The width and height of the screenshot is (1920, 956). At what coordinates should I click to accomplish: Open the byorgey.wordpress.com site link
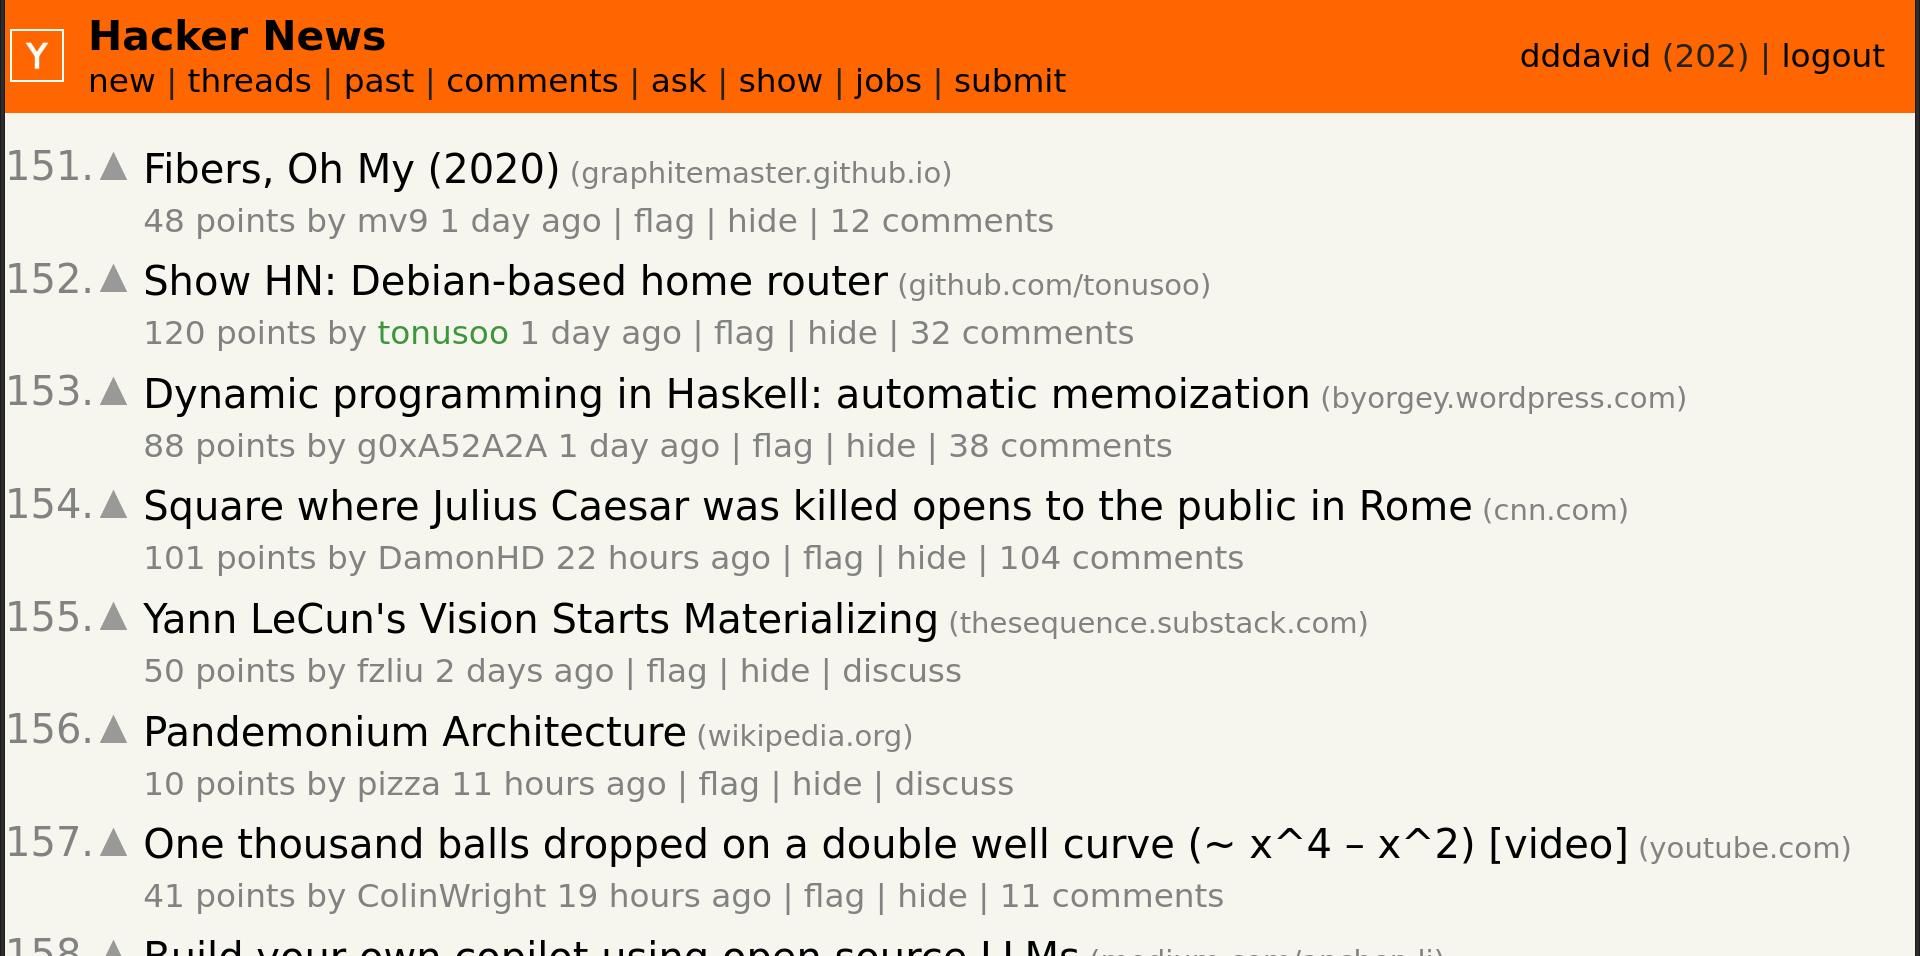[1503, 398]
